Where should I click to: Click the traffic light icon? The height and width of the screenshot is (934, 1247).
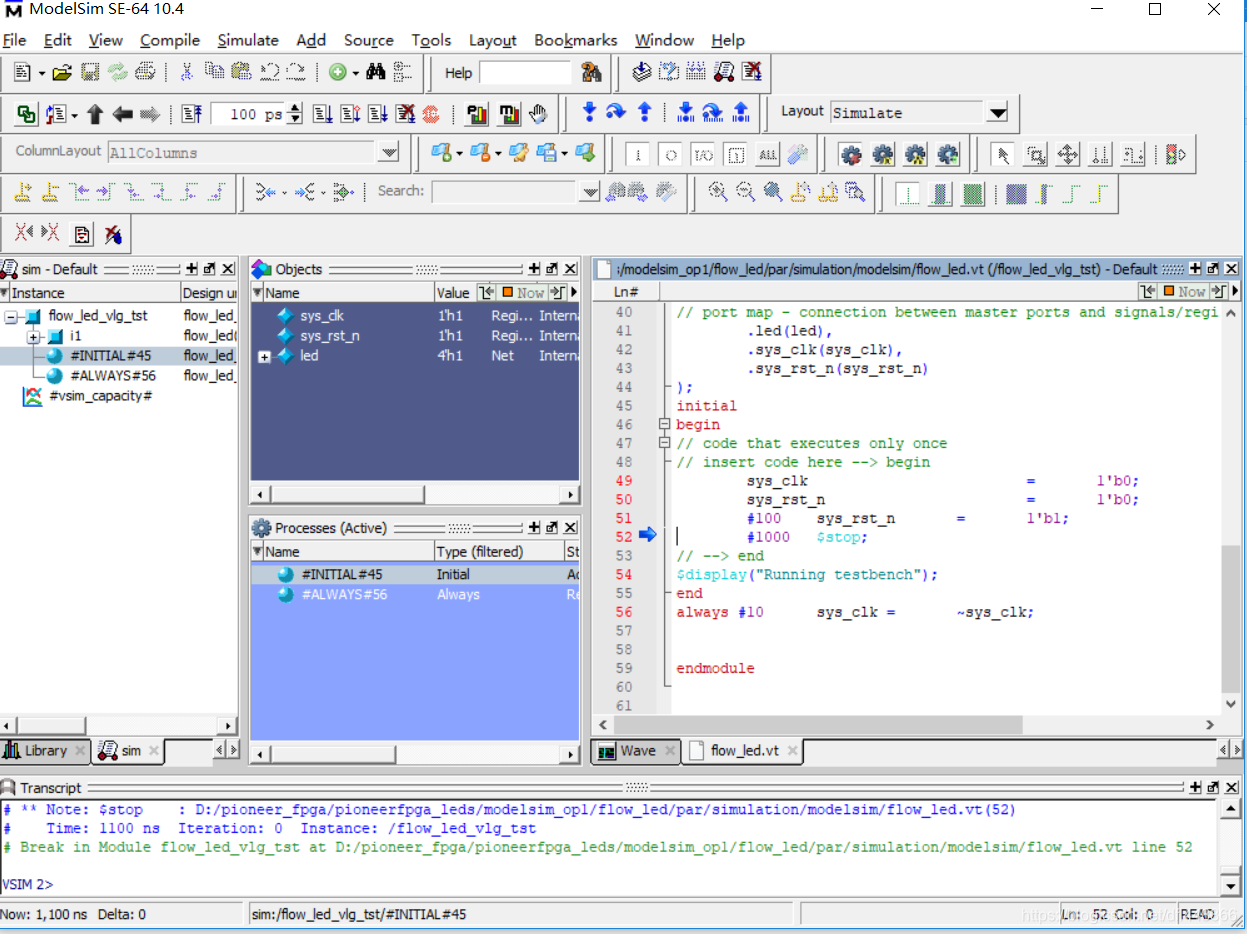point(1175,154)
